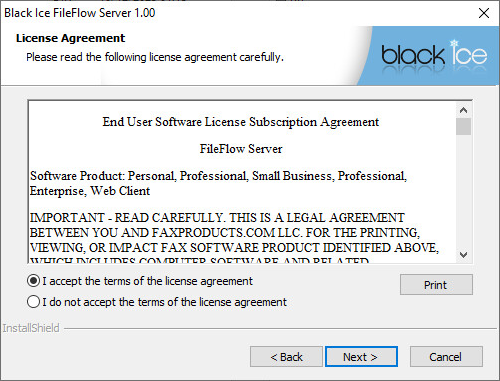Go to the previous step with Back
This screenshot has width=500, height=381.
[x=286, y=357]
